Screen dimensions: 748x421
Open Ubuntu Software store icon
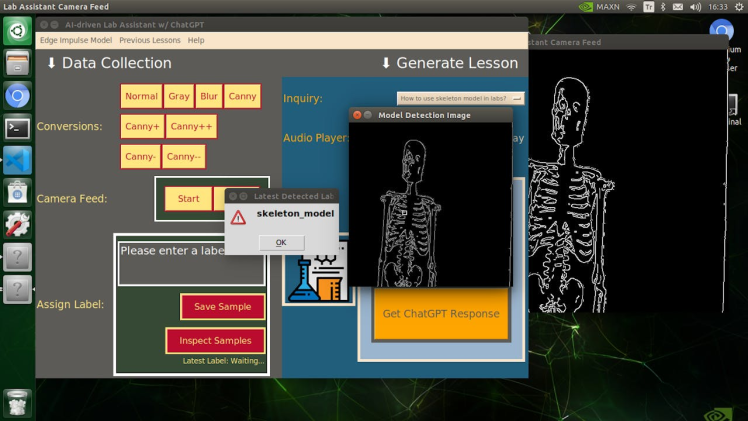(17, 192)
